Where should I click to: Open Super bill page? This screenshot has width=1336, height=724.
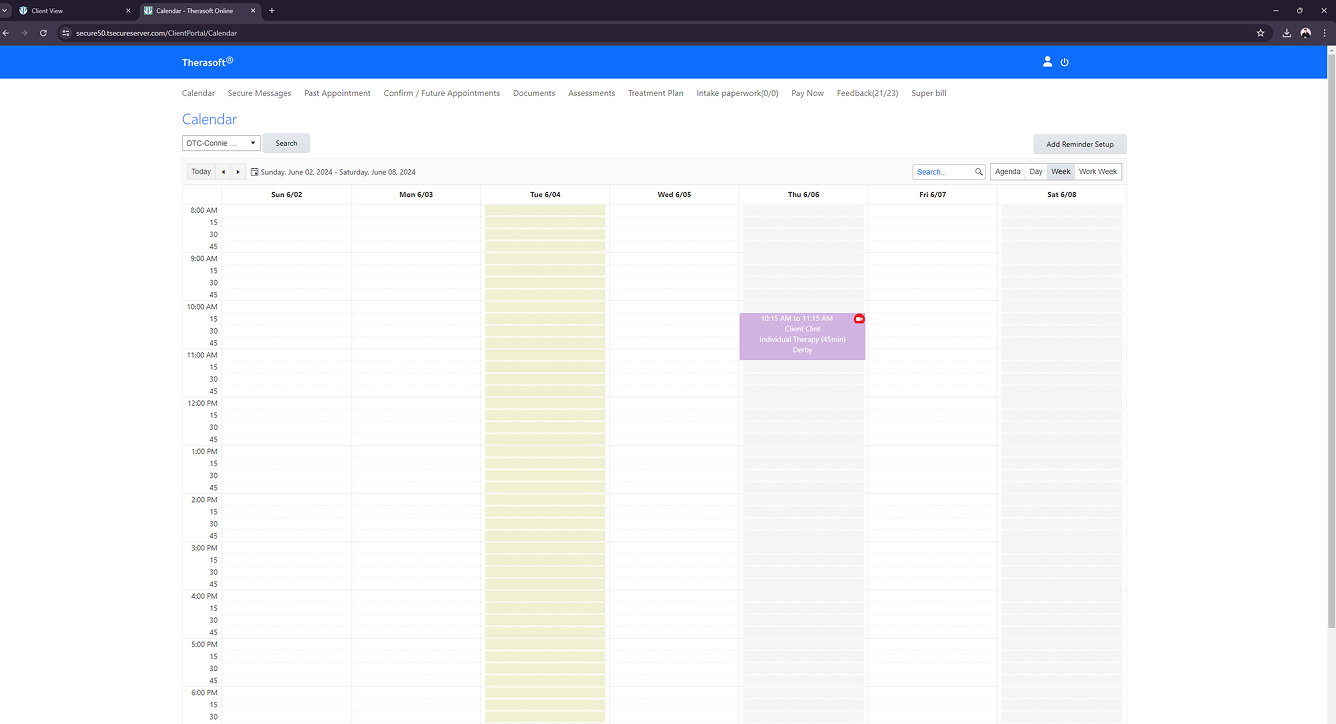pos(929,93)
